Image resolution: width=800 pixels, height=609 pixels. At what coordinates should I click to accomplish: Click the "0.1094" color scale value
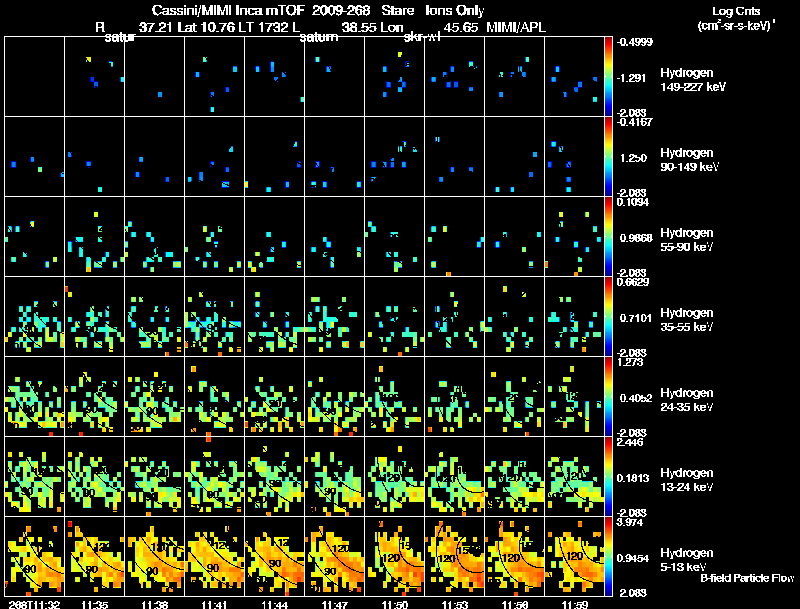coord(633,202)
